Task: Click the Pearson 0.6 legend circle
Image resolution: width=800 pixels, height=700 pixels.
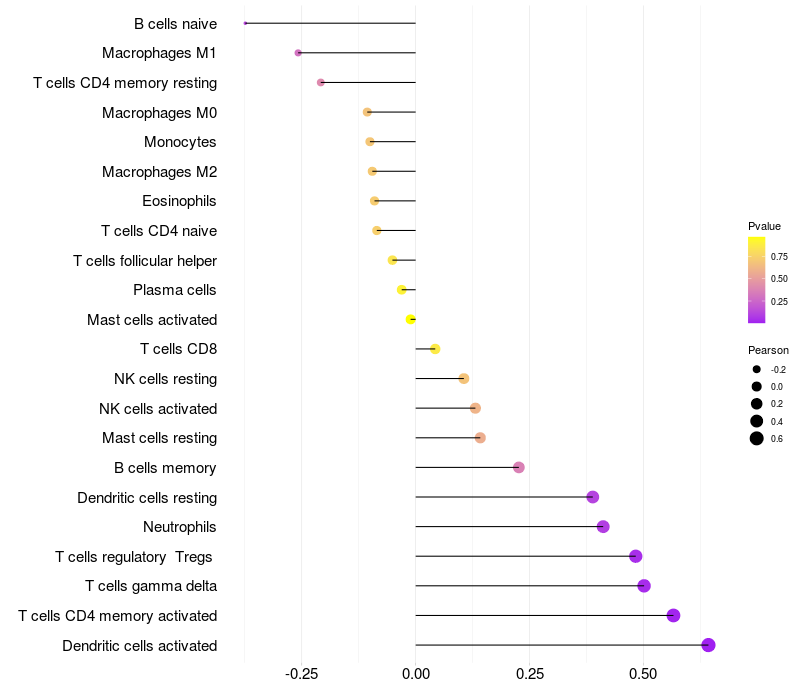Action: coord(757,438)
